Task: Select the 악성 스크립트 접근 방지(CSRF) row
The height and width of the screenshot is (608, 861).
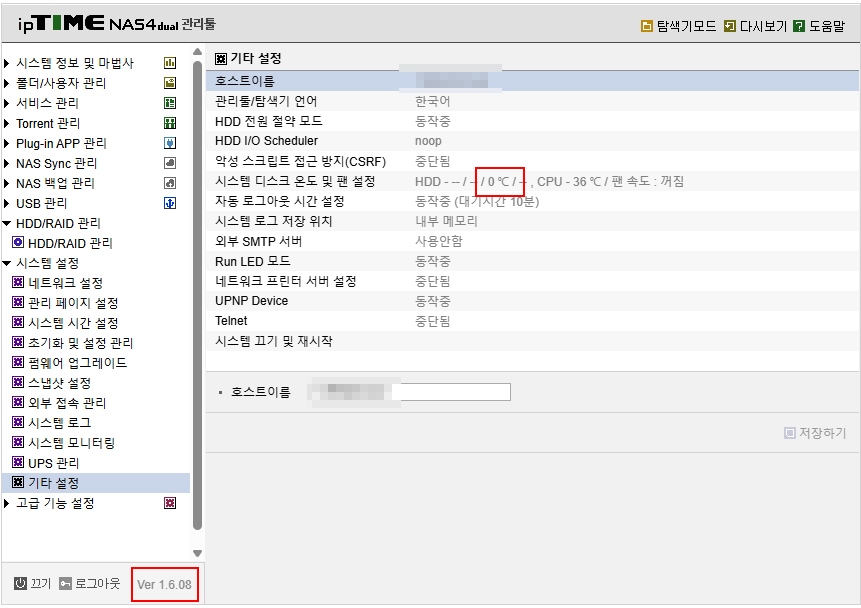Action: click(532, 161)
